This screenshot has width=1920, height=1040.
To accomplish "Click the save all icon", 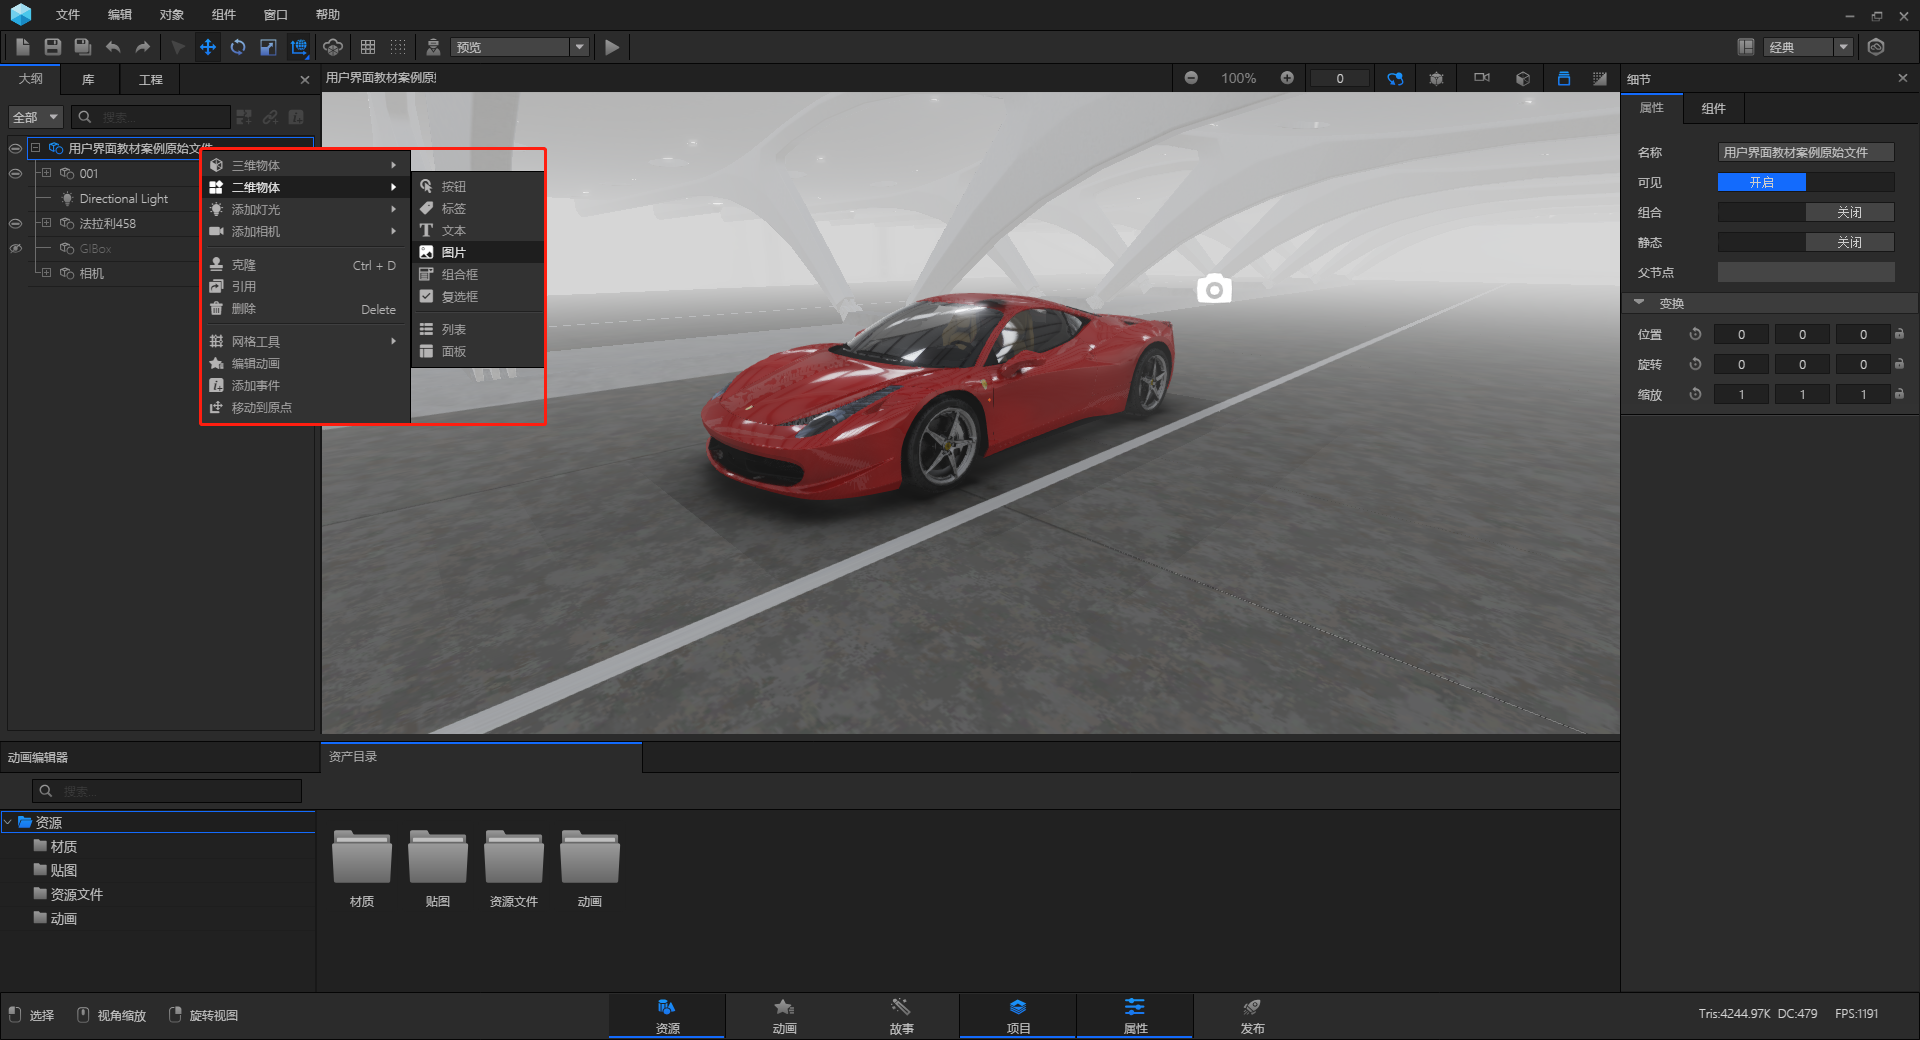I will [x=82, y=47].
